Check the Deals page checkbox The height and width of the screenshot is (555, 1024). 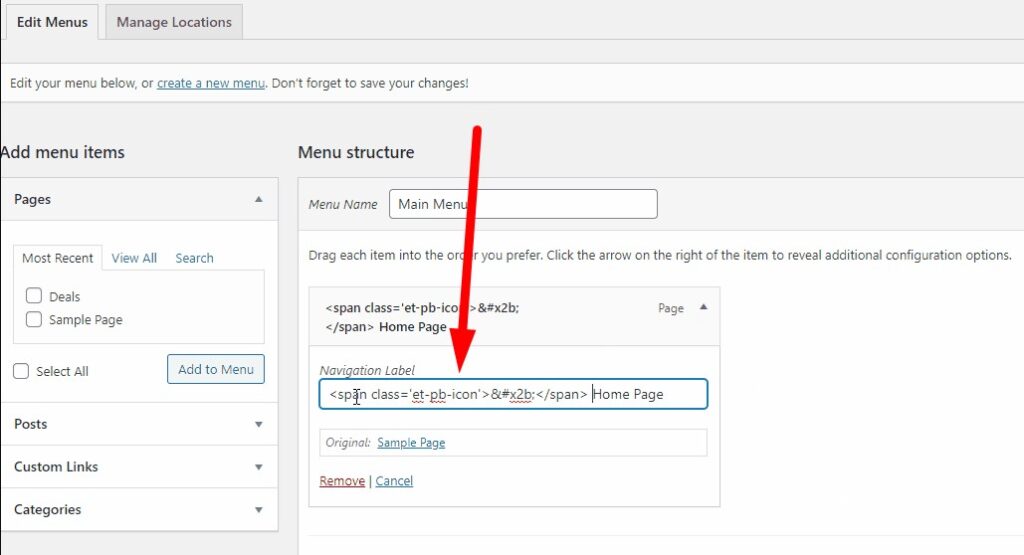click(x=33, y=296)
